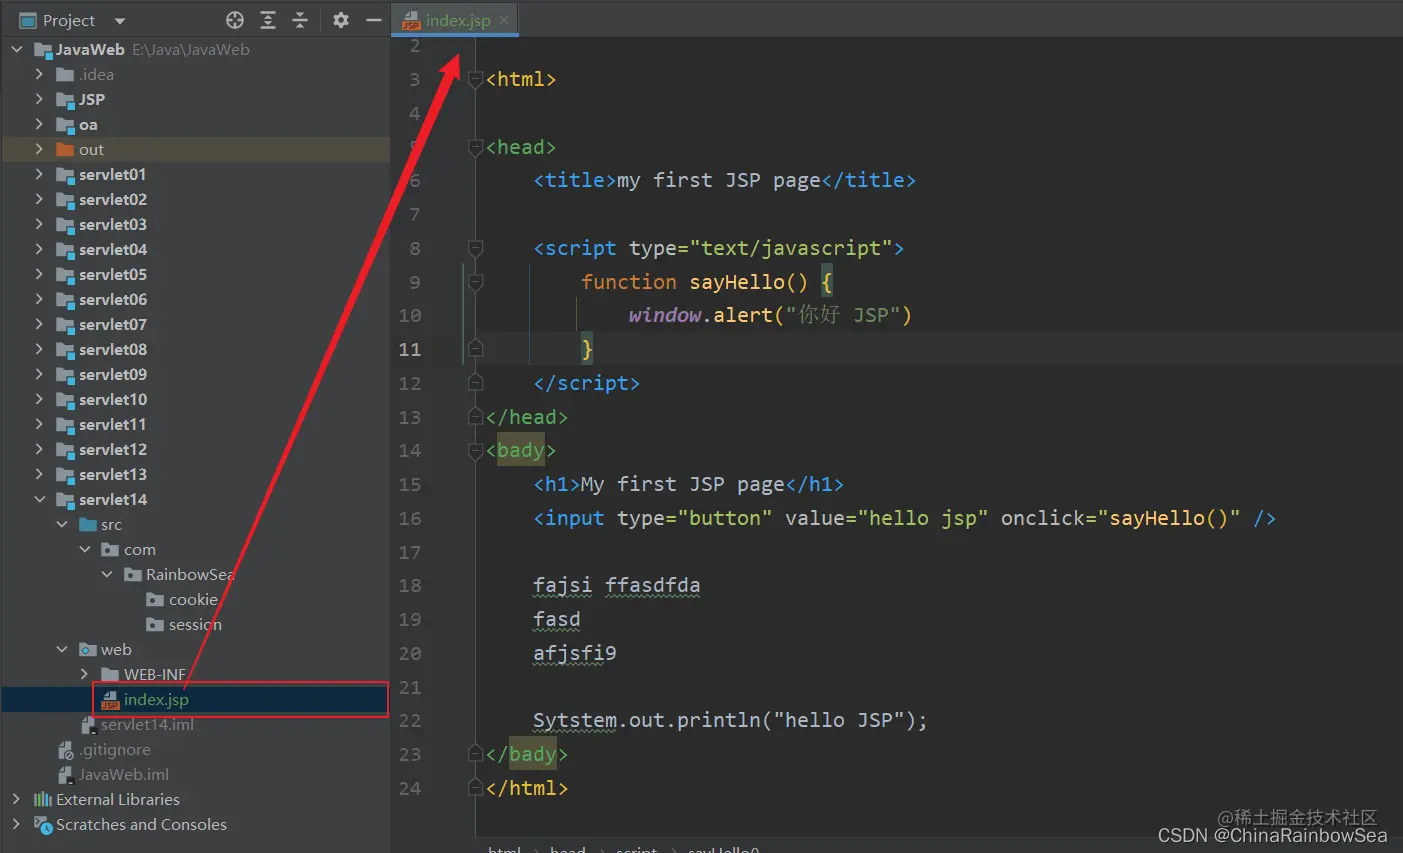Click the <title> tag on line 6
The height and width of the screenshot is (853, 1403).
(x=575, y=180)
